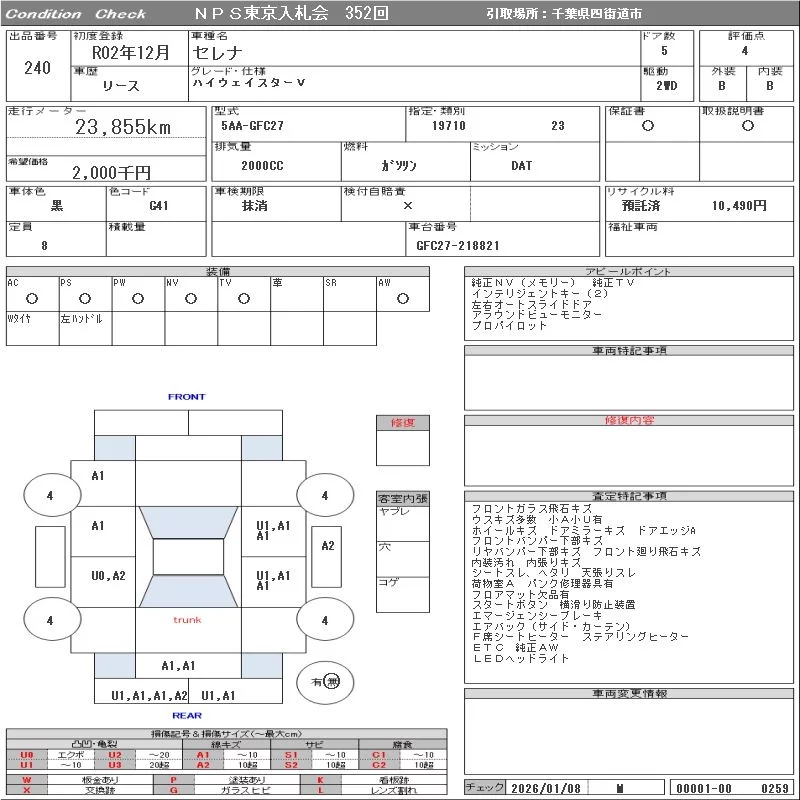Click the 23,855km mileage field
Viewport: 800px width, 800px height.
click(x=123, y=127)
